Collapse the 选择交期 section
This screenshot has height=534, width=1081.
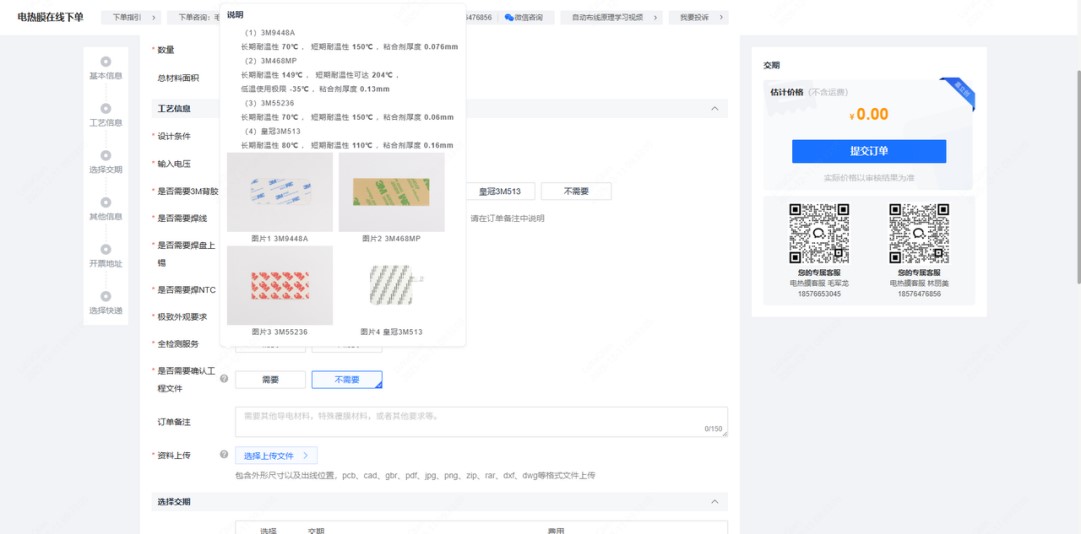click(x=713, y=502)
